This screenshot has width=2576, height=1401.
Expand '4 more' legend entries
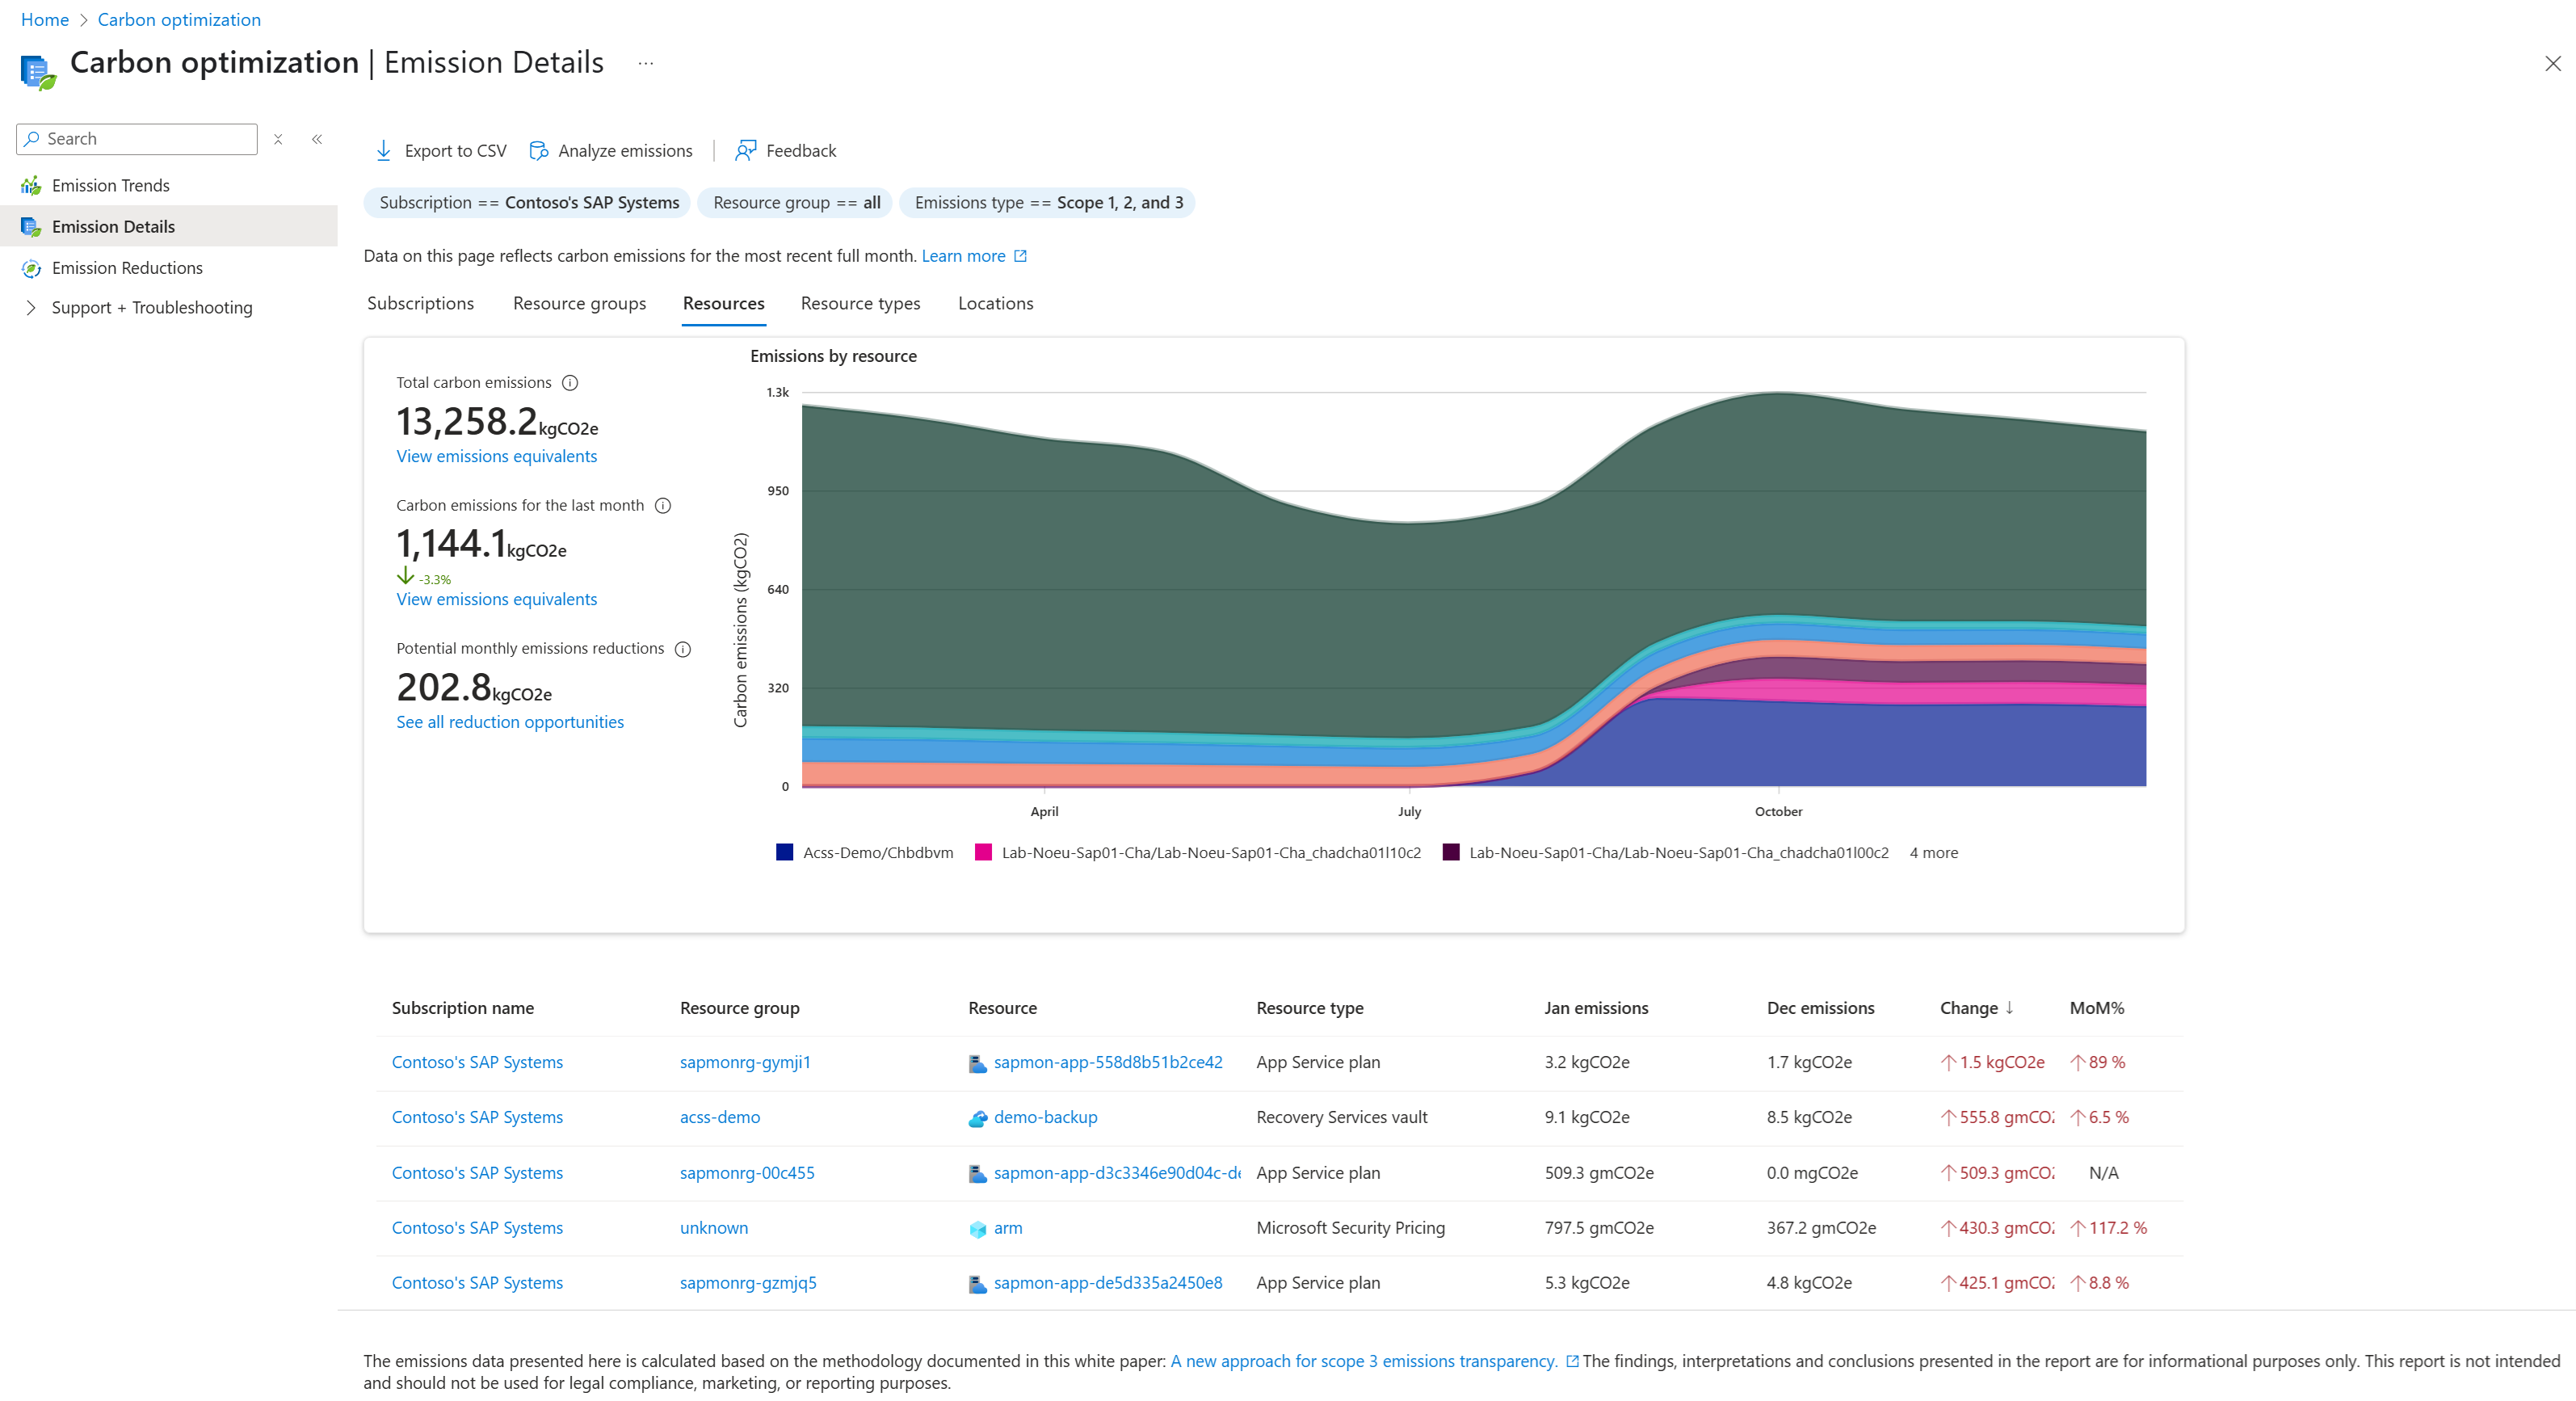pos(1933,853)
